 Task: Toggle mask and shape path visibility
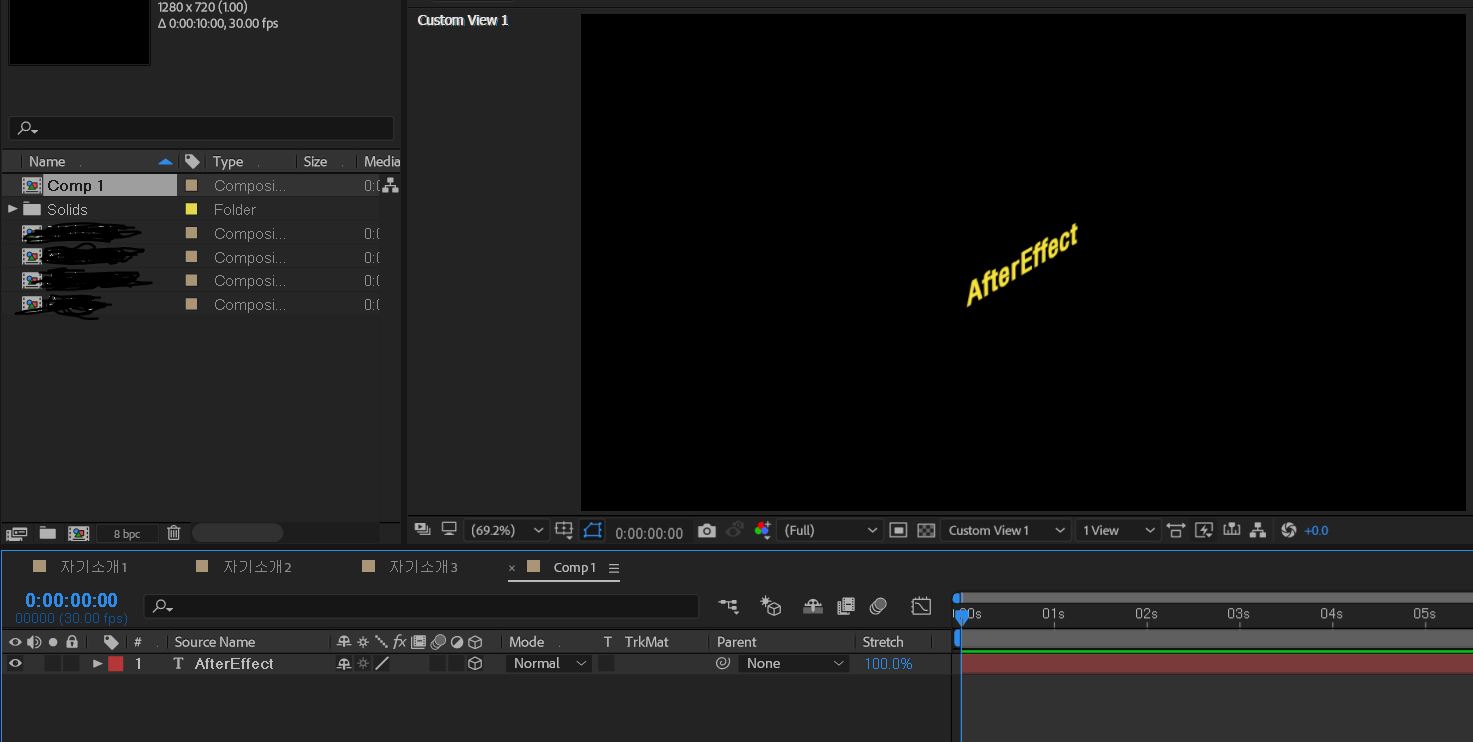592,530
